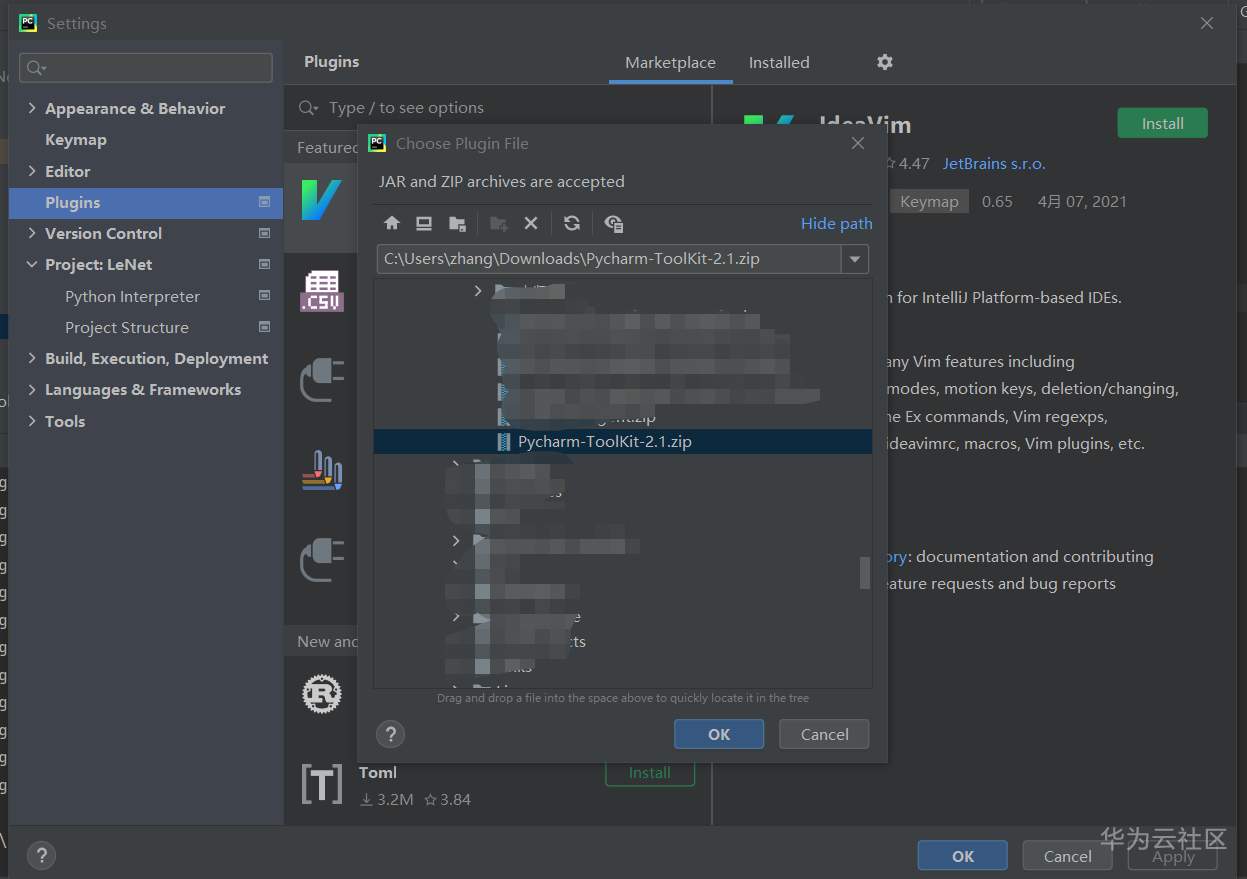Click the Keymap tag on IdeaVim
Viewport: 1247px width, 879px height.
929,201
